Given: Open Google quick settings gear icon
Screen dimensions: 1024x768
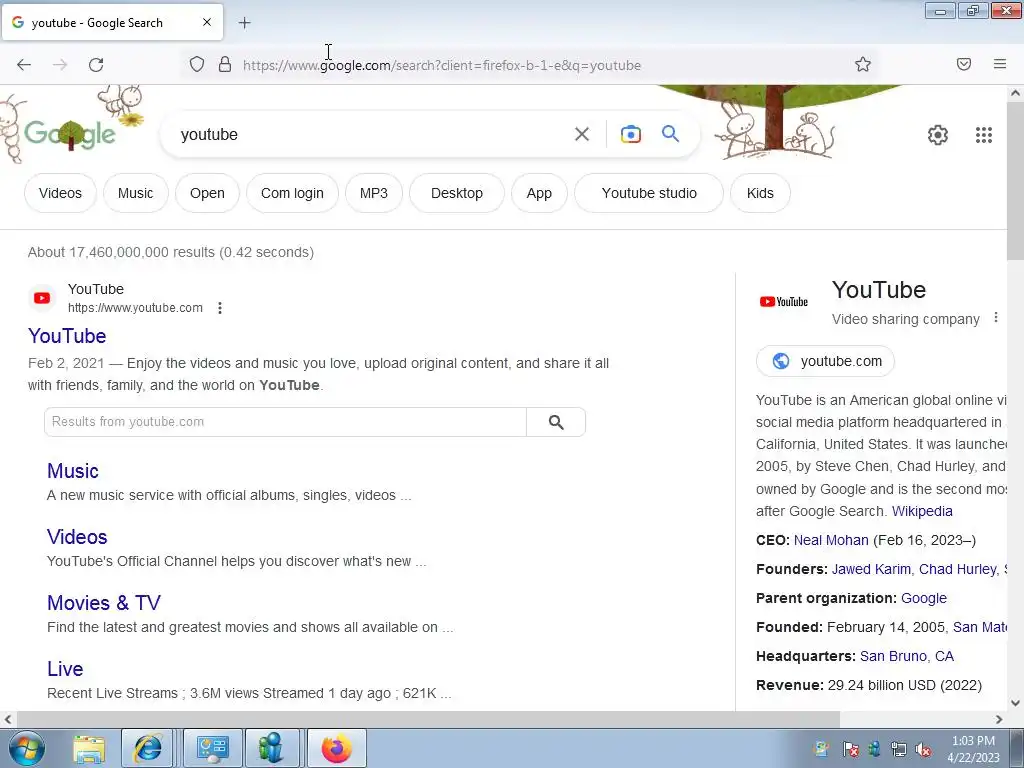Looking at the screenshot, I should (938, 135).
